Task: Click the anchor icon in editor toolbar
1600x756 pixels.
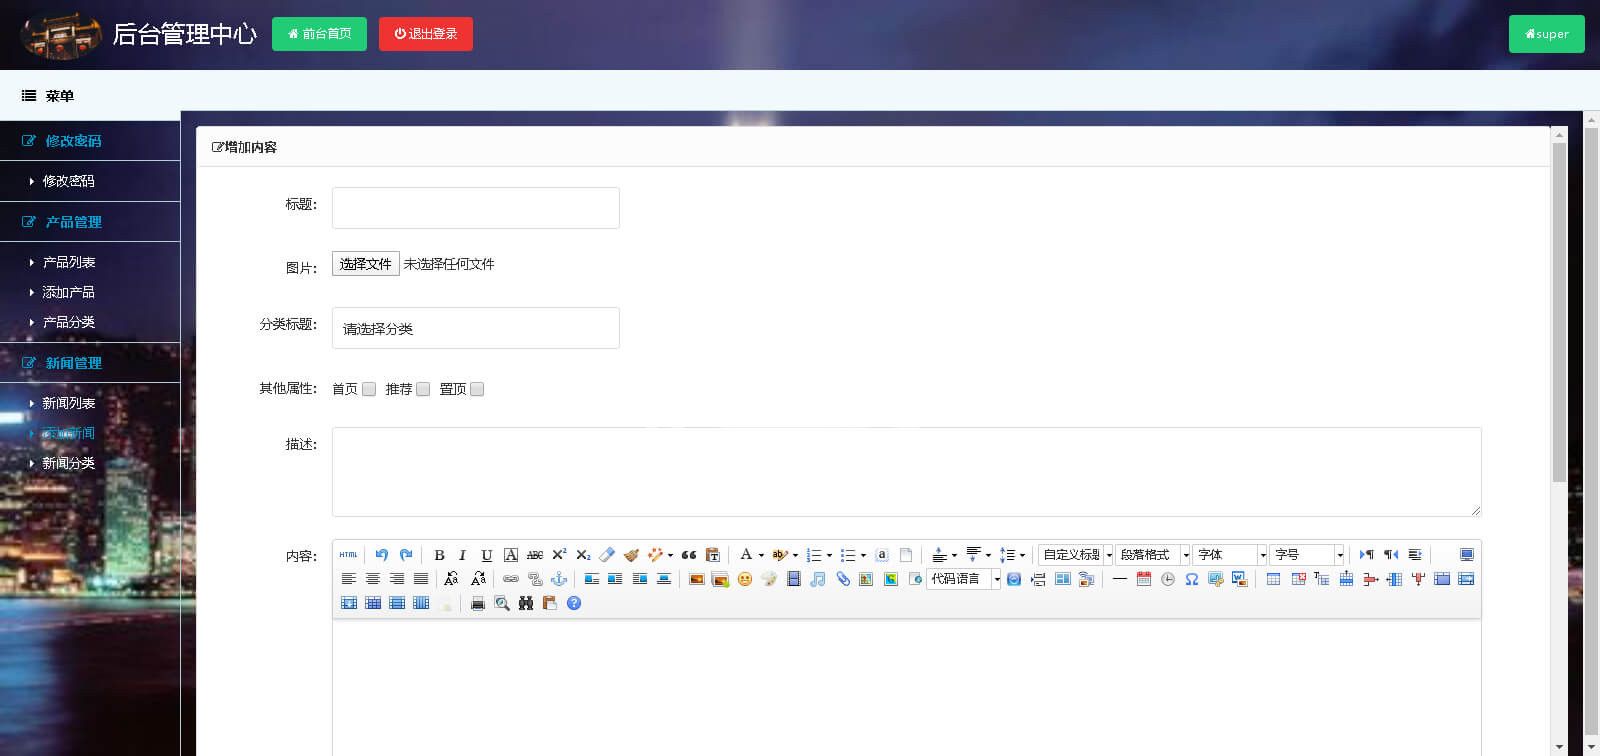Action: (x=559, y=579)
